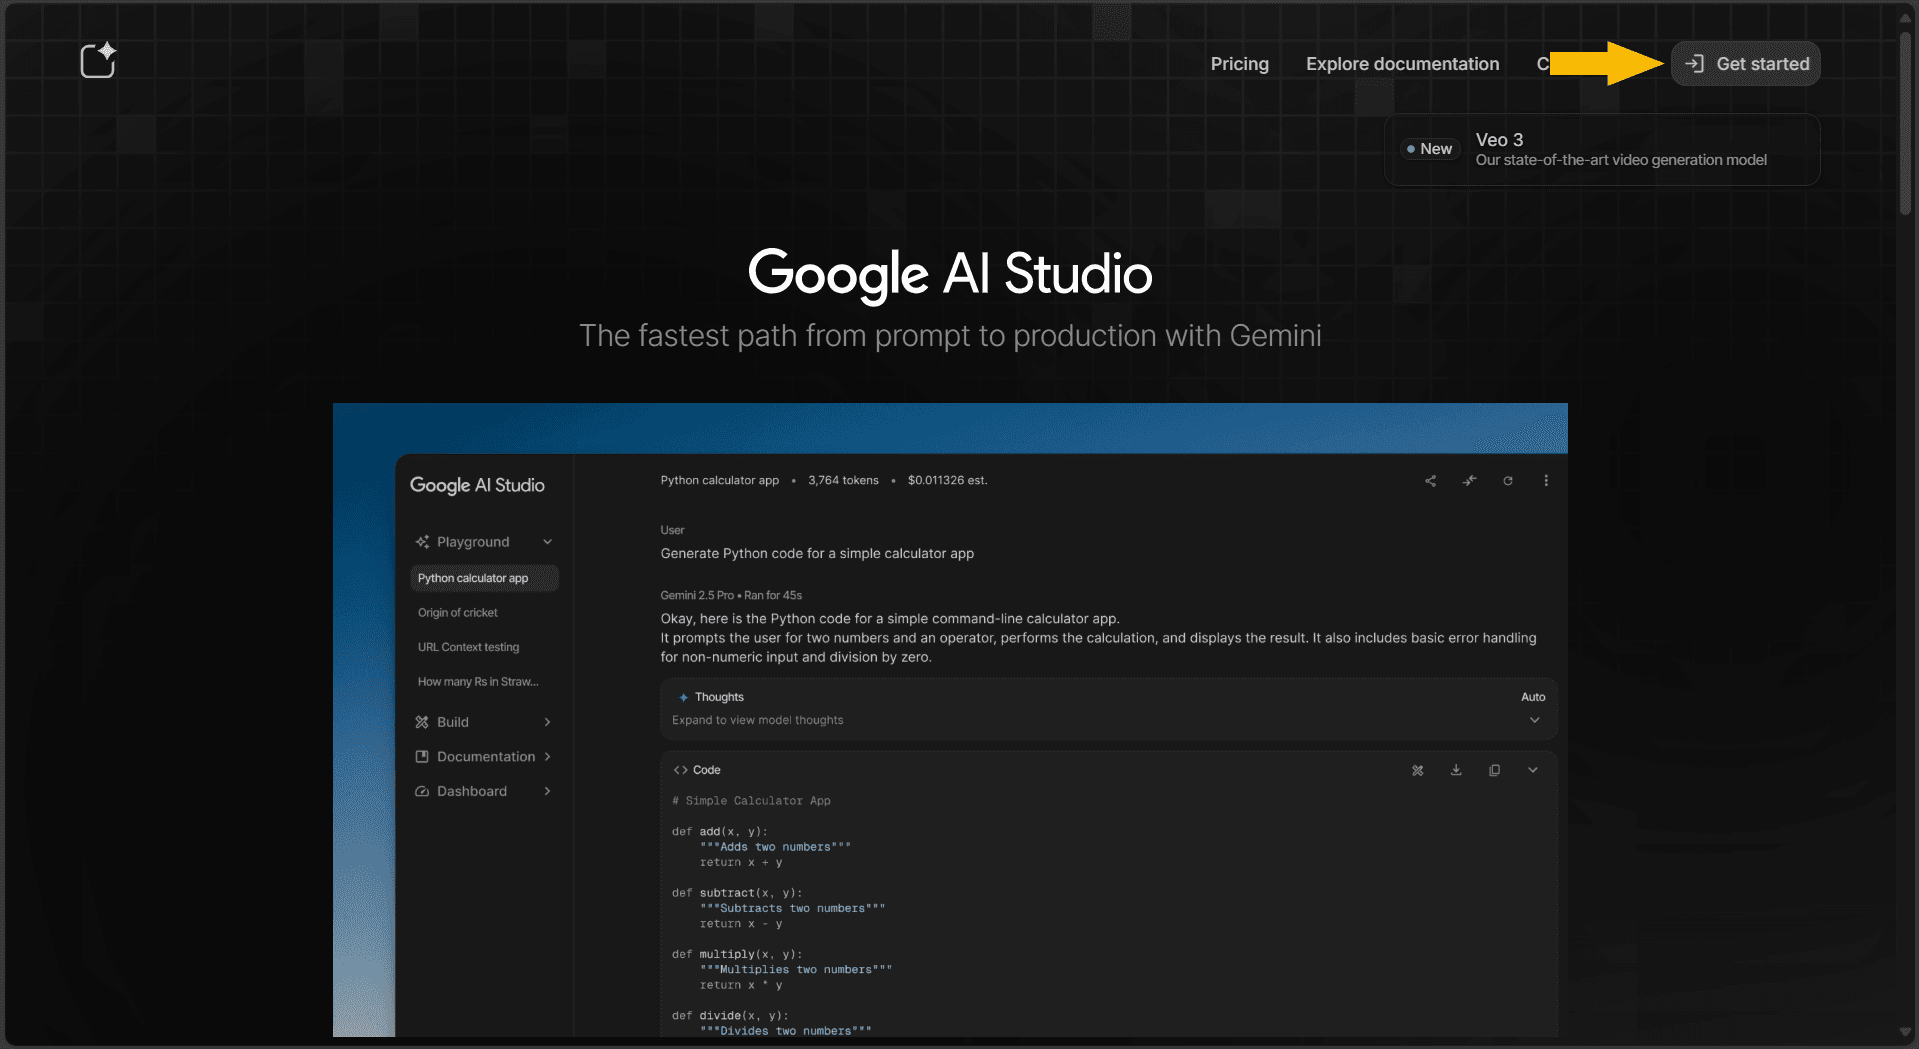1919x1049 pixels.
Task: Open the Veo 3 announcement banner
Action: pos(1601,149)
